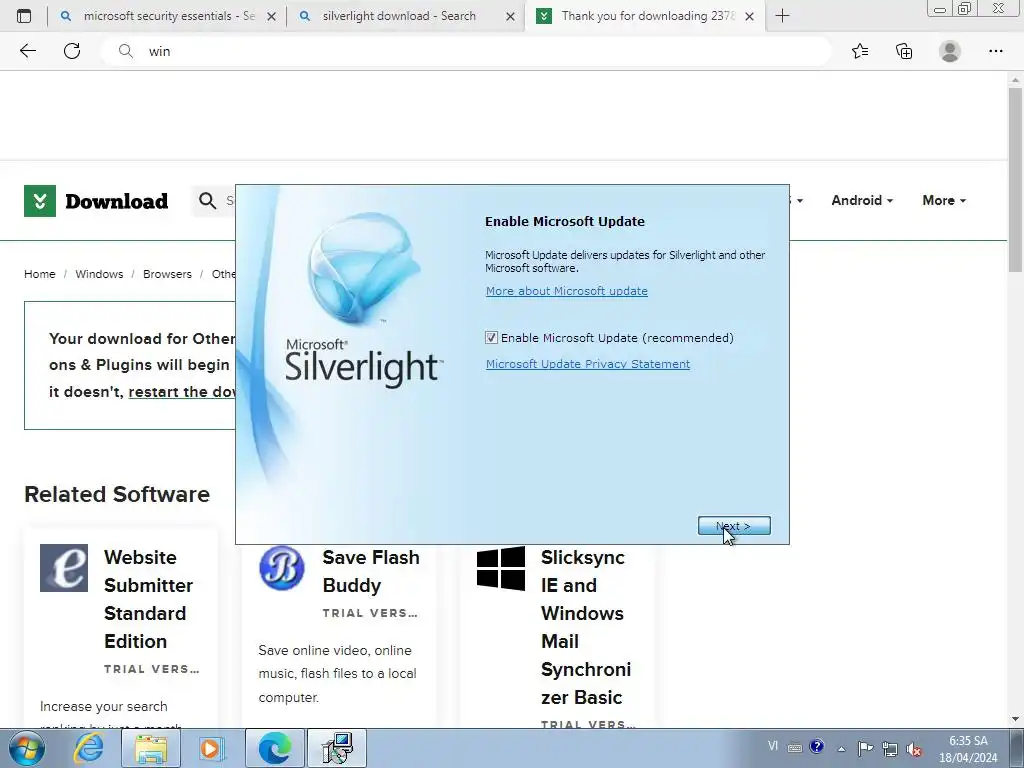1024x768 pixels.
Task: Click the Download site name text
Action: coord(116,201)
